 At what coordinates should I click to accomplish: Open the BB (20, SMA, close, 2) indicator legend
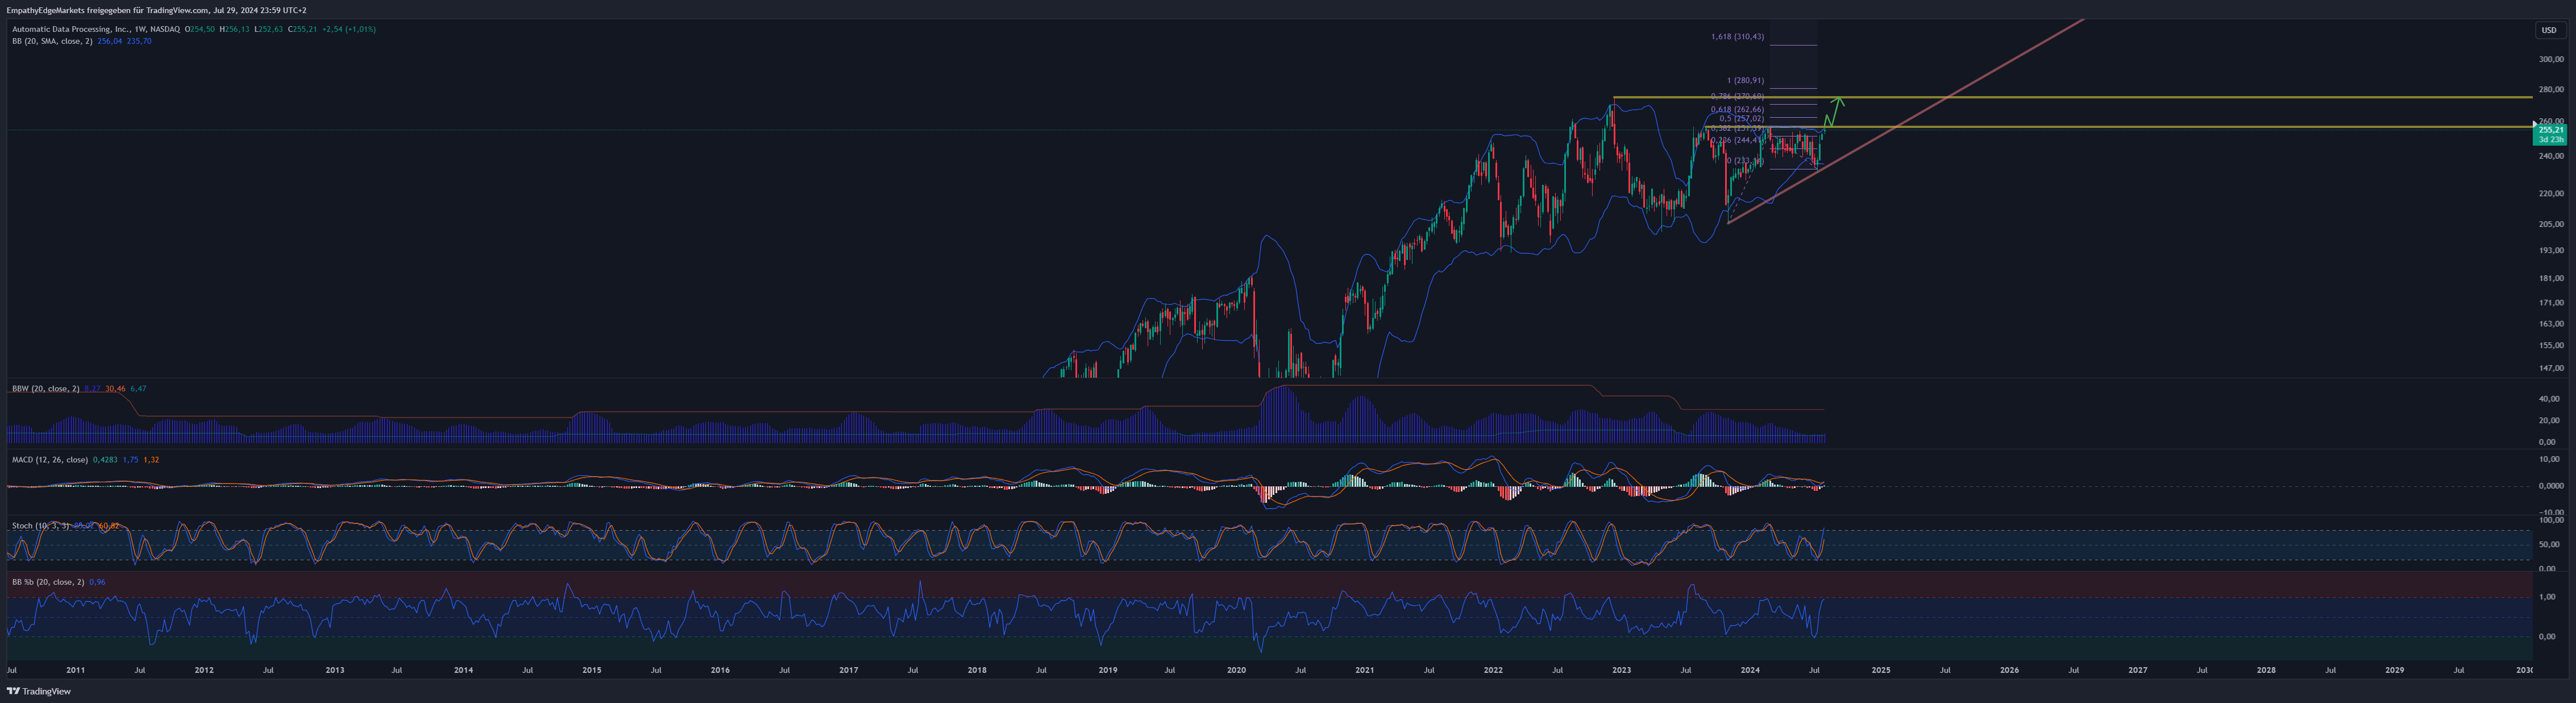click(52, 41)
